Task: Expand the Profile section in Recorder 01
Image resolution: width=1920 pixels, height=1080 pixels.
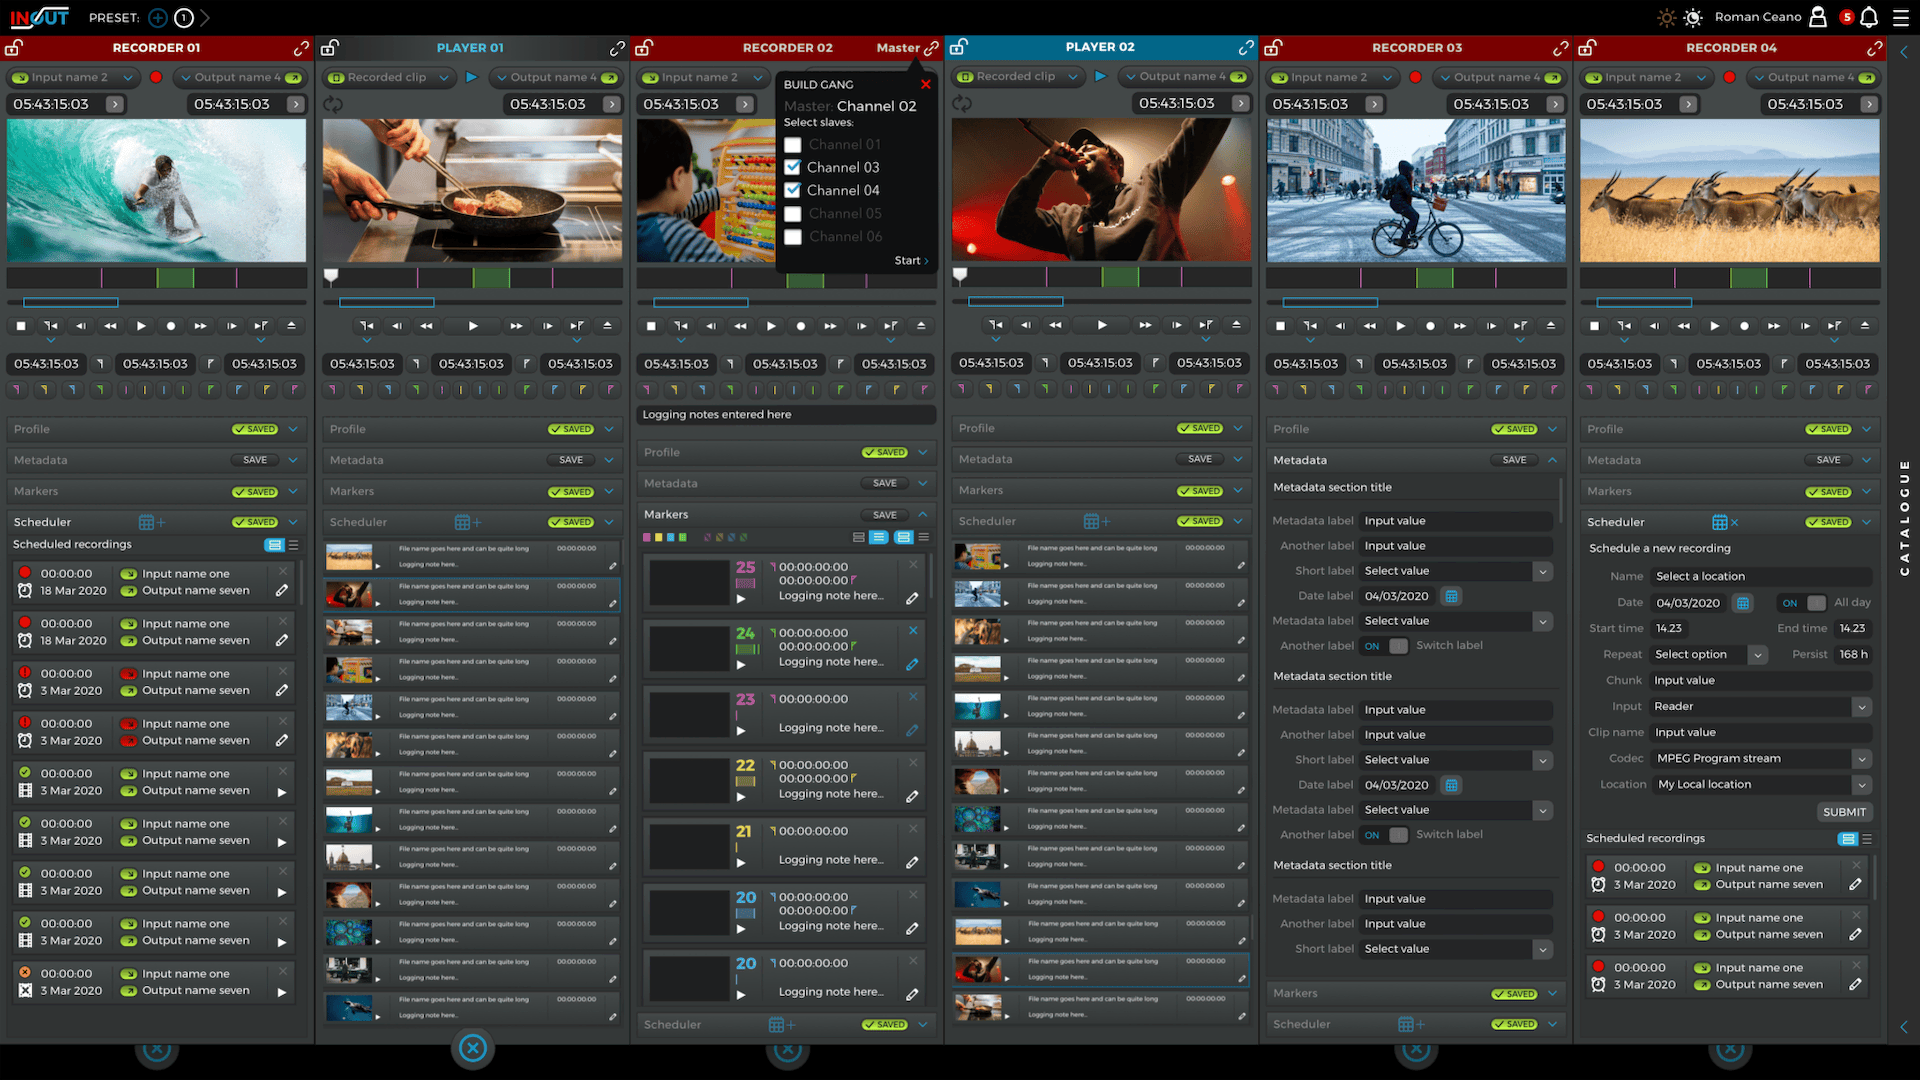Action: coord(293,429)
